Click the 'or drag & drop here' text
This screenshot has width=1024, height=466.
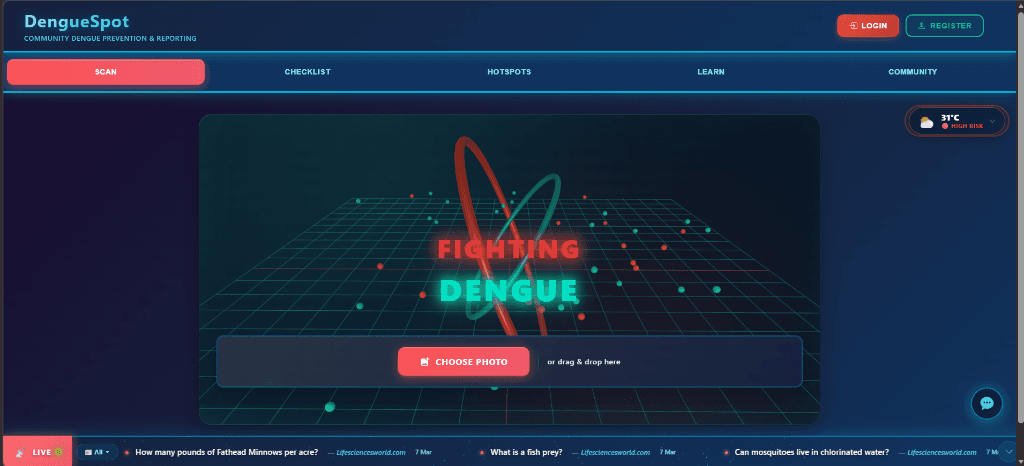pos(584,362)
